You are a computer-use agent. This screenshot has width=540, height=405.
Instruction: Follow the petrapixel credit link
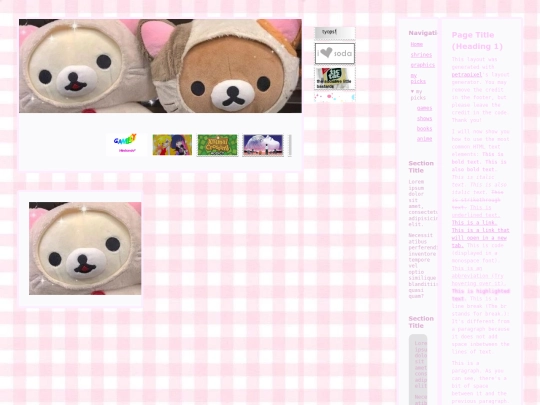pyautogui.click(x=467, y=74)
